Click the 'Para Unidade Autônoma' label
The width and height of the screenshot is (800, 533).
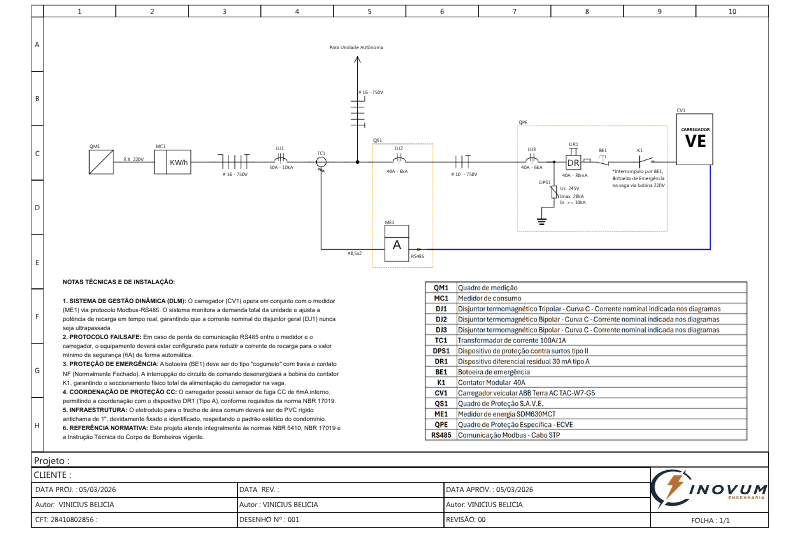(356, 47)
